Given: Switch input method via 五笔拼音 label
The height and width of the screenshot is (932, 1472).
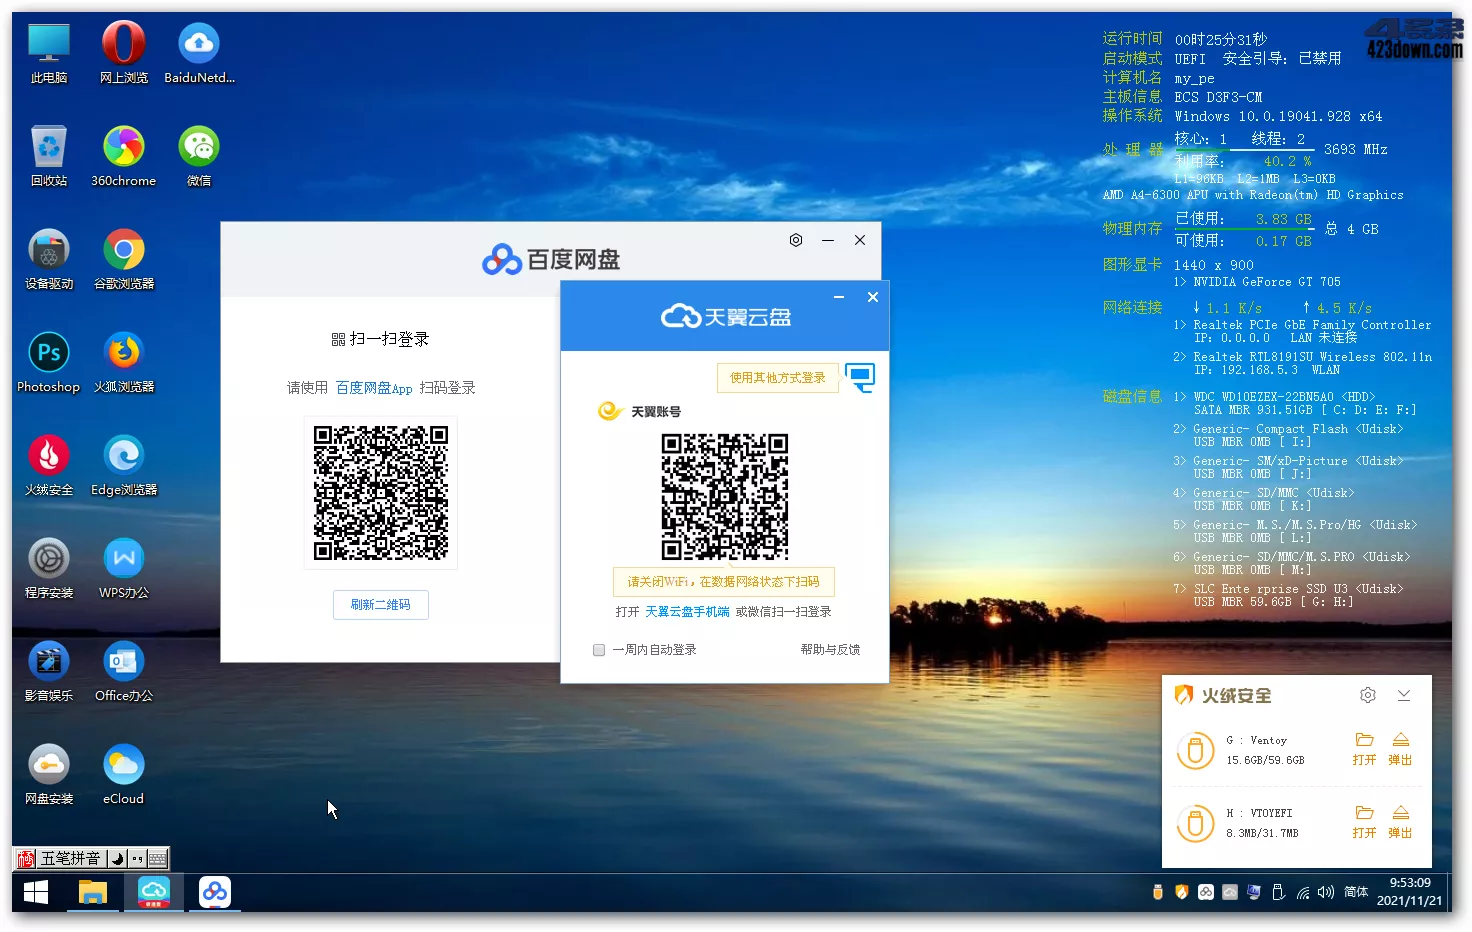Looking at the screenshot, I should 70,859.
